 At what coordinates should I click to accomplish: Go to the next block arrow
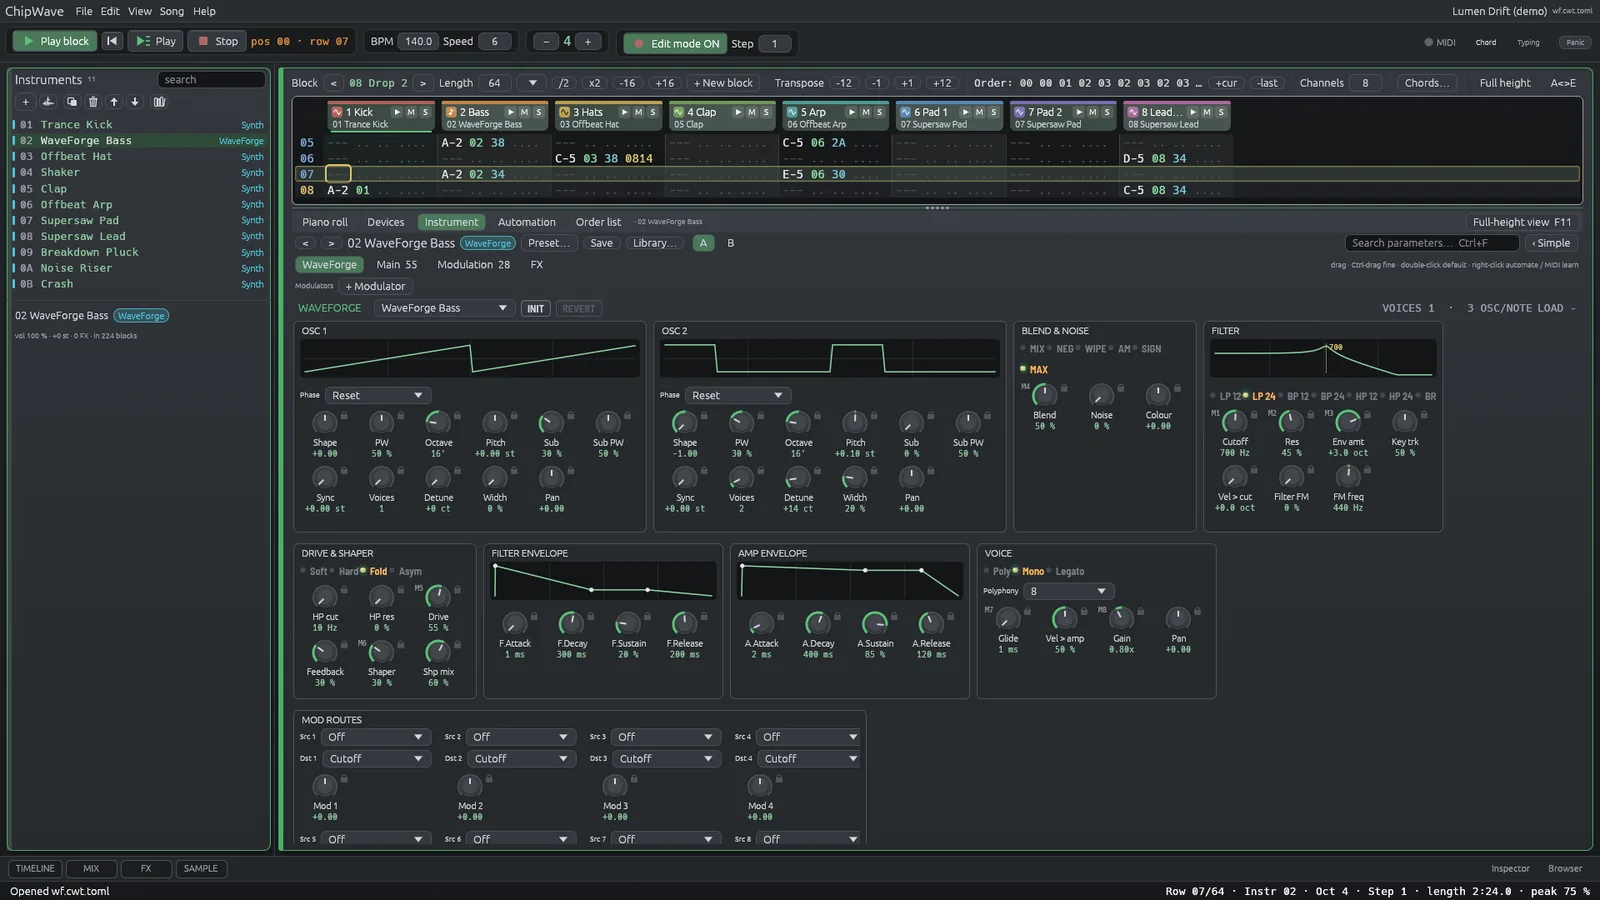(423, 83)
